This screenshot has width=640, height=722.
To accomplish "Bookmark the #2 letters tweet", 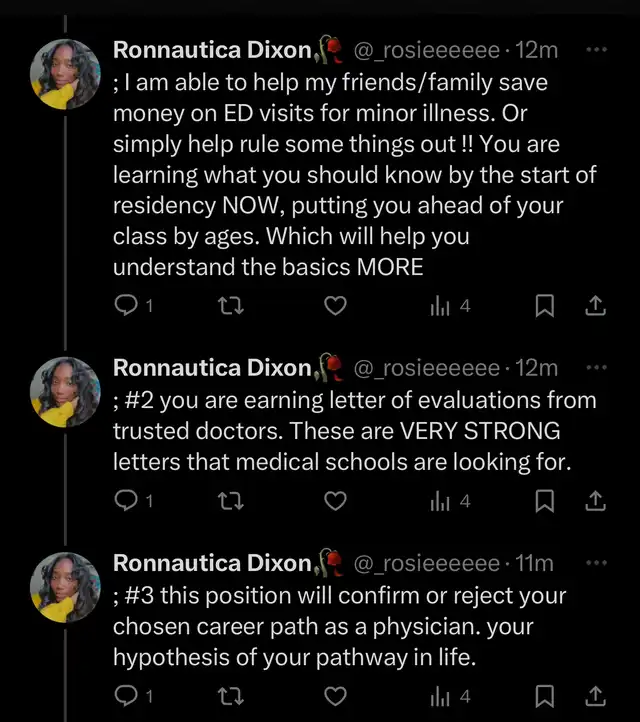I will click(544, 500).
